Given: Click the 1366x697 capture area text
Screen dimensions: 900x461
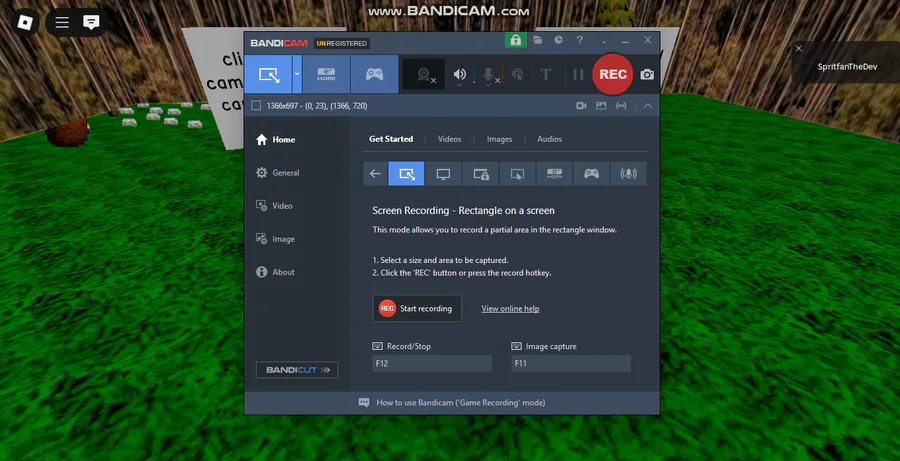Looking at the screenshot, I should pyautogui.click(x=317, y=106).
